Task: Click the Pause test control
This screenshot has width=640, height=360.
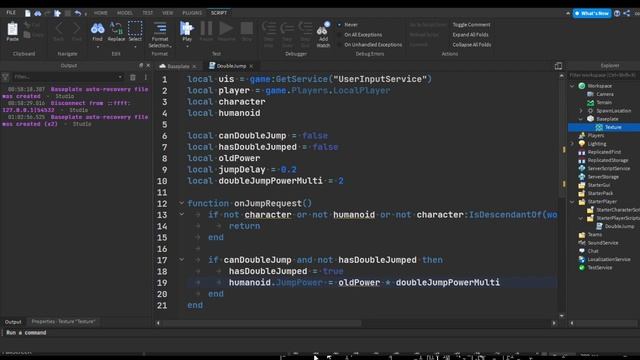Action: [x=206, y=29]
